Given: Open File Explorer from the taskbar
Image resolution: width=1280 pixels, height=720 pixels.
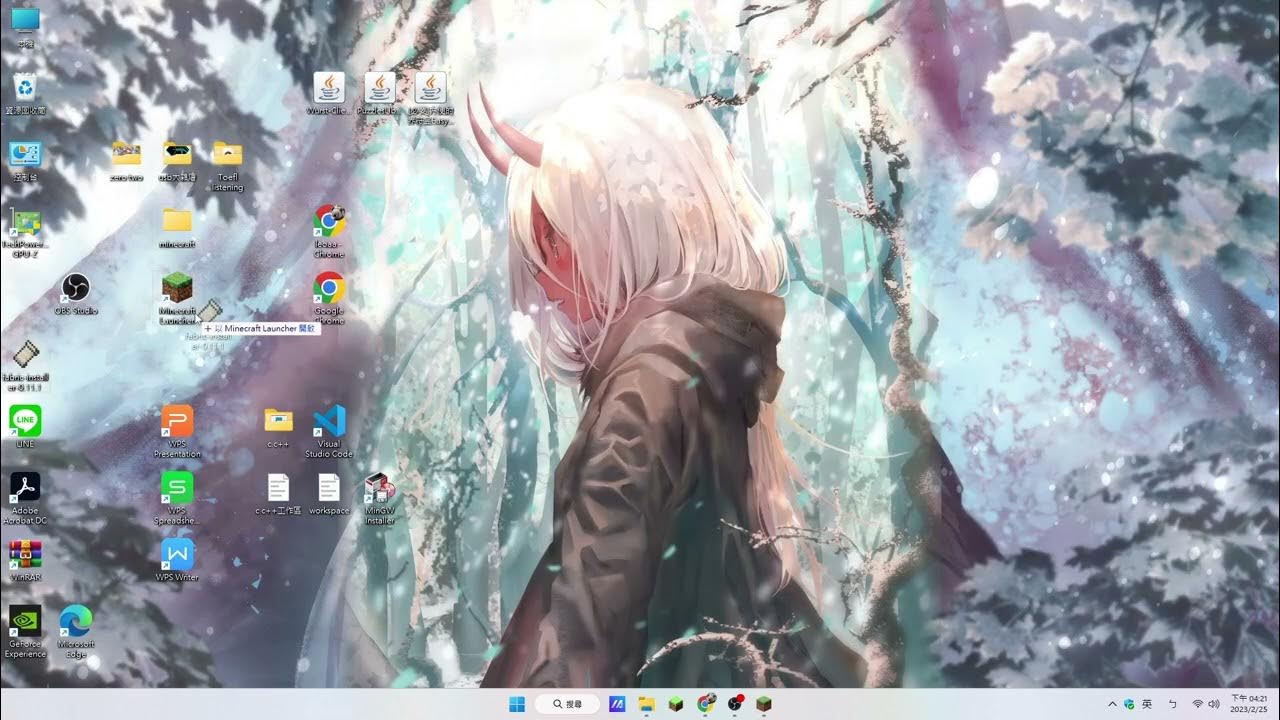Looking at the screenshot, I should pyautogui.click(x=646, y=704).
